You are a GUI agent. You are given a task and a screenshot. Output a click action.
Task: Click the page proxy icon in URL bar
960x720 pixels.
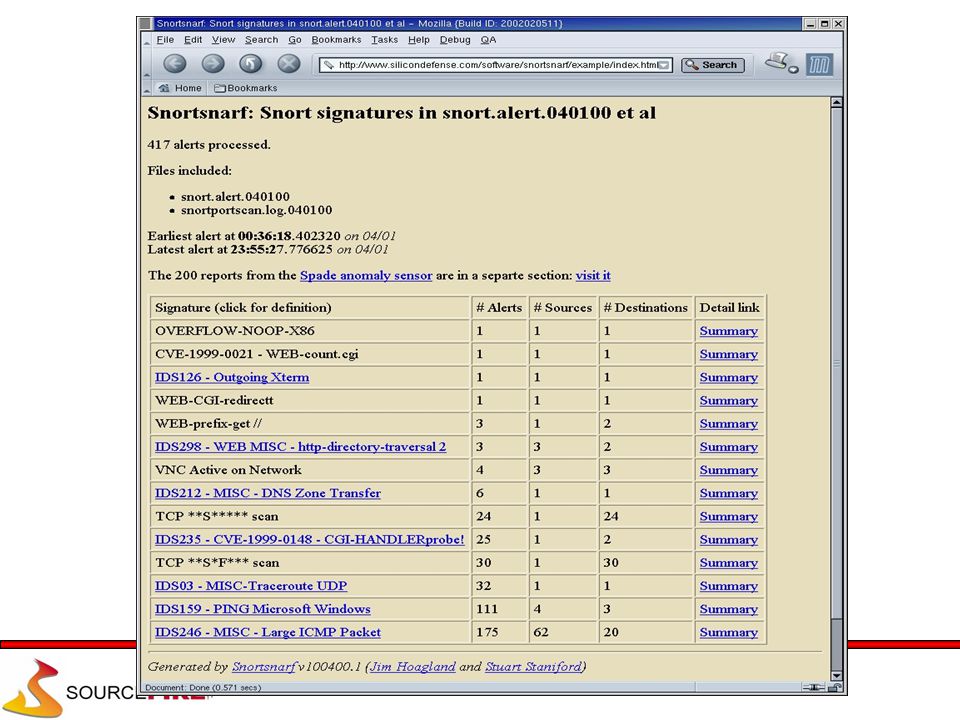(329, 65)
